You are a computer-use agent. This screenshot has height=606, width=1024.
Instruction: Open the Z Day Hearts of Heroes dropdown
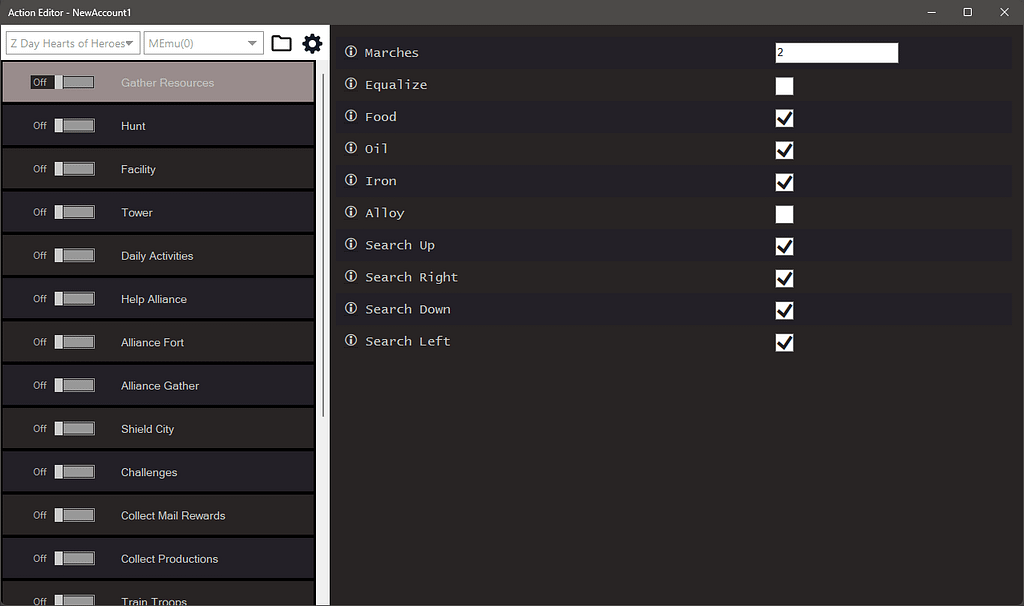[x=72, y=43]
